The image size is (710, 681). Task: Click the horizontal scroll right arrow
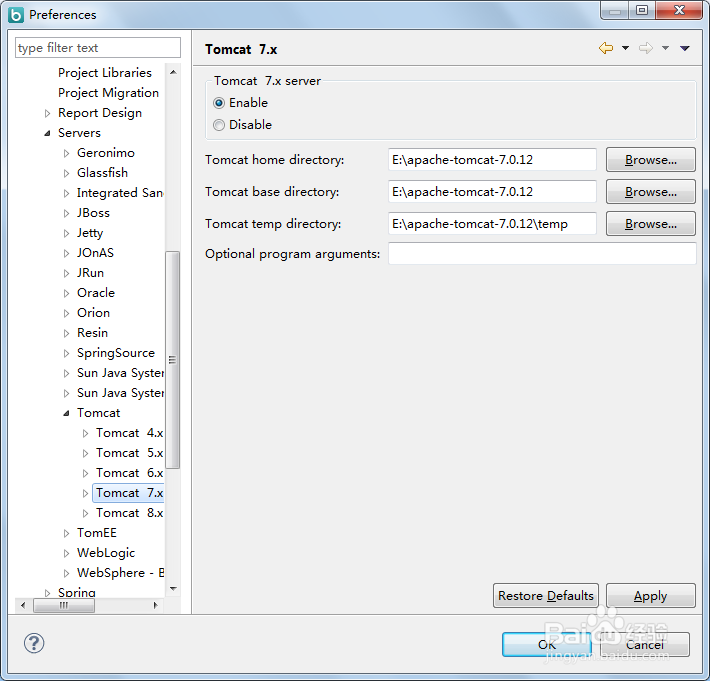[155, 605]
